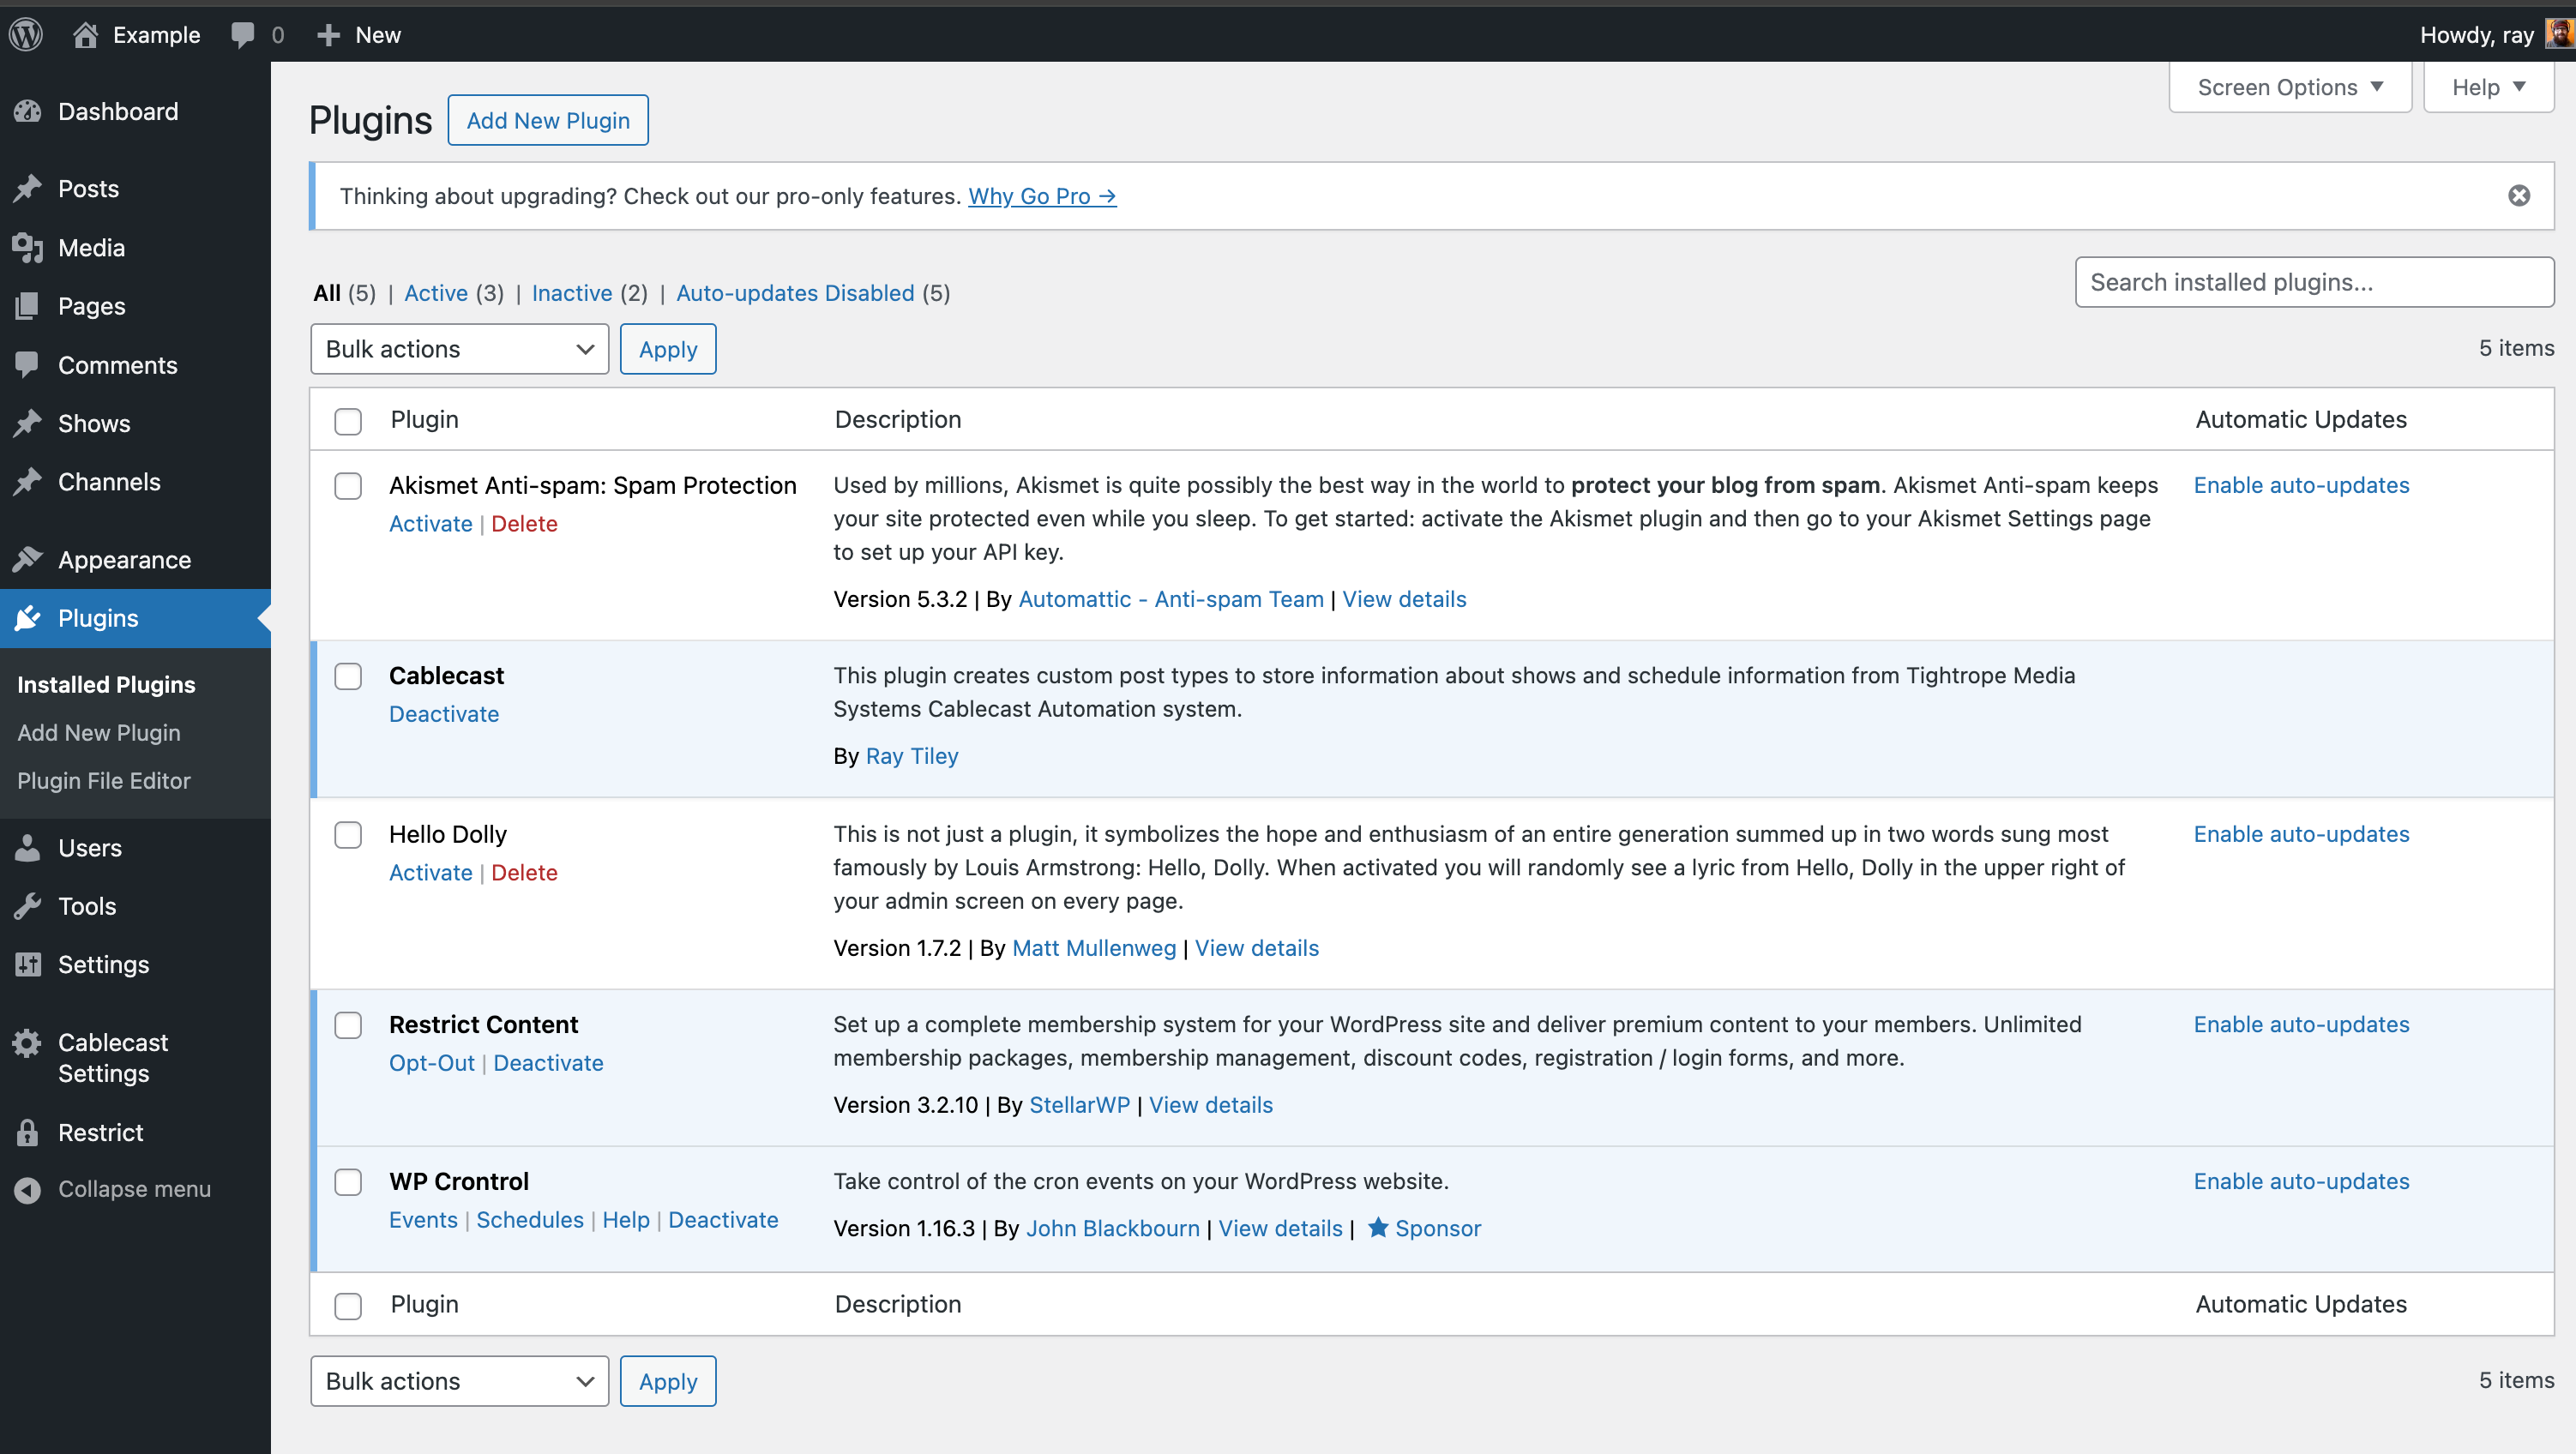The height and width of the screenshot is (1454, 2576).
Task: Deactivate the Cablecast plugin
Action: [x=444, y=714]
